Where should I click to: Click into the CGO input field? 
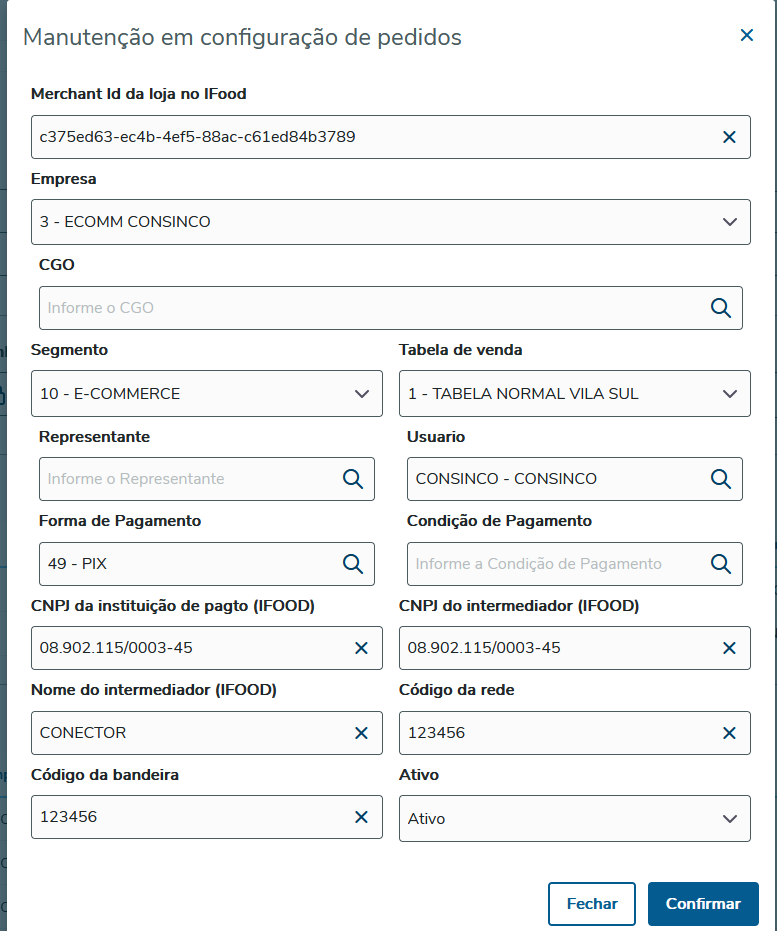(370, 308)
